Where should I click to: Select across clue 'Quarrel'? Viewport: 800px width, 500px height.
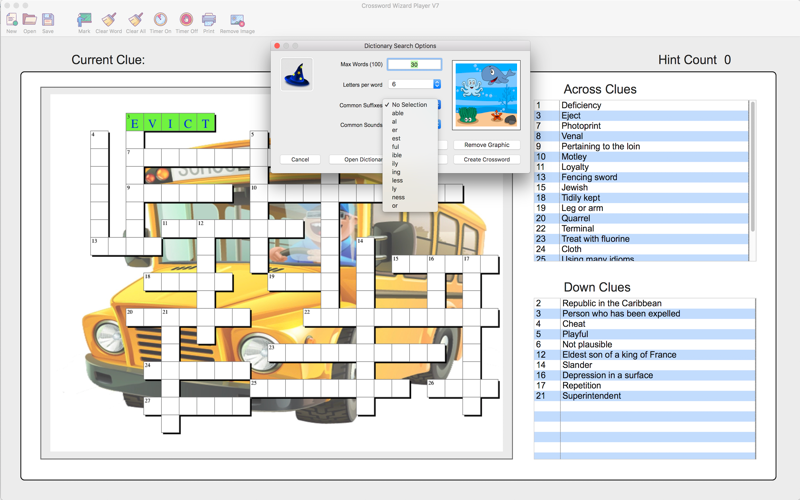pyautogui.click(x=641, y=218)
